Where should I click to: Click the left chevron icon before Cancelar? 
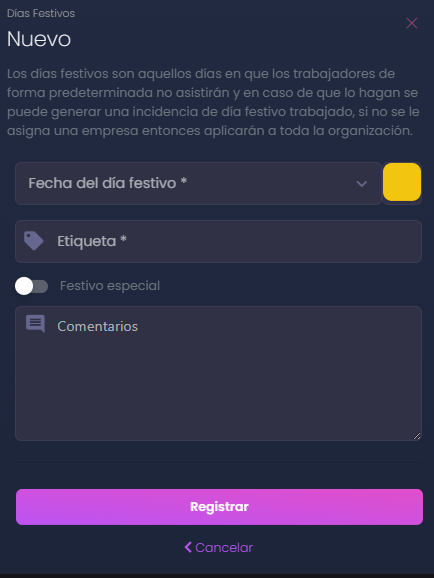click(x=188, y=547)
